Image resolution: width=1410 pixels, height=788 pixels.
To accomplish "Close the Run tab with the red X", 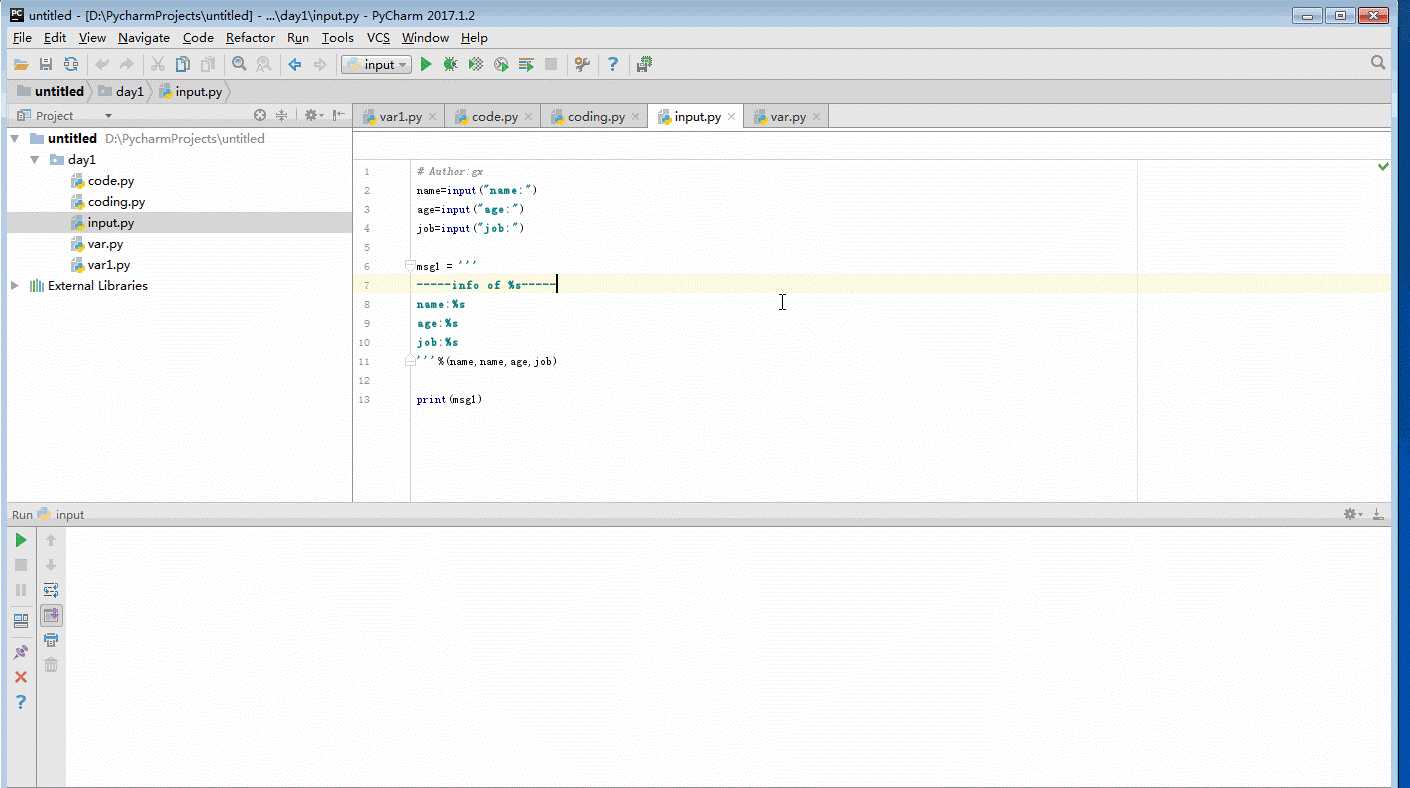I will point(21,677).
